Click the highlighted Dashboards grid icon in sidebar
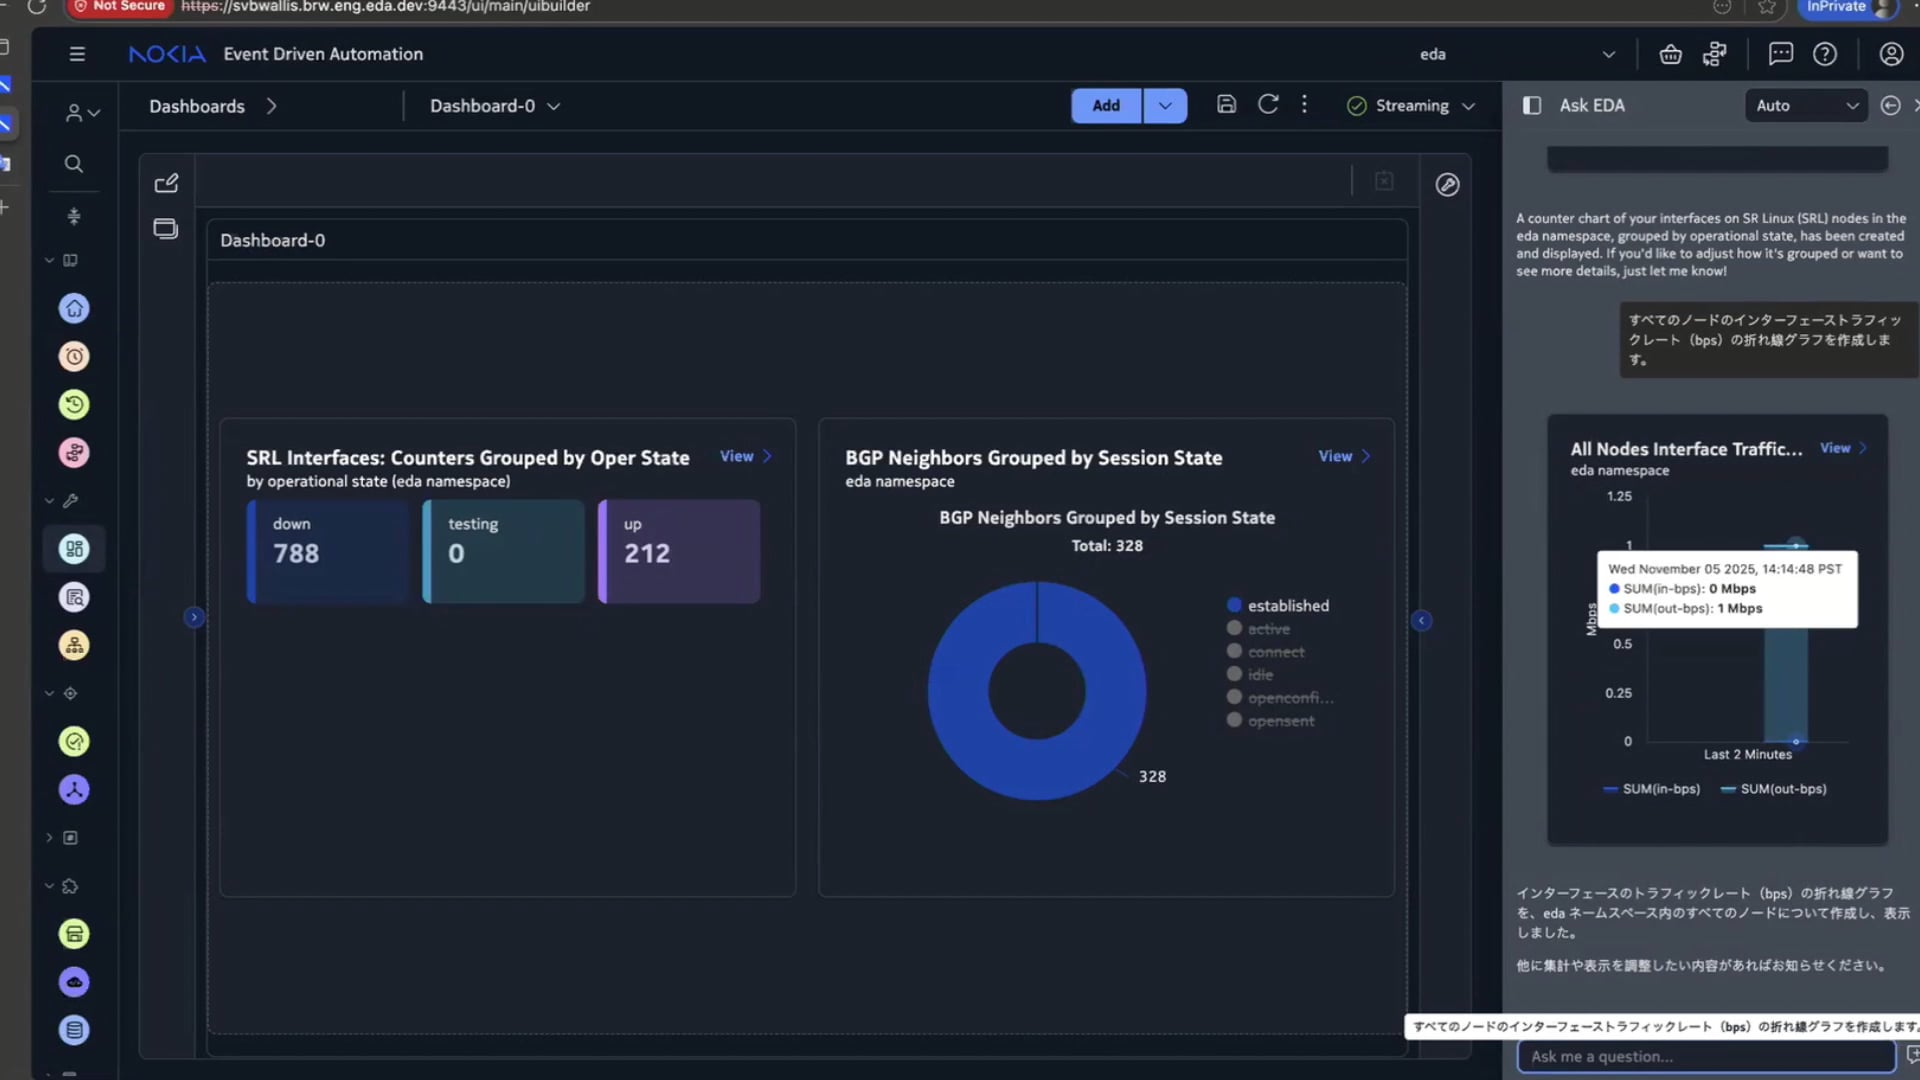Image resolution: width=1920 pixels, height=1080 pixels. (x=74, y=548)
